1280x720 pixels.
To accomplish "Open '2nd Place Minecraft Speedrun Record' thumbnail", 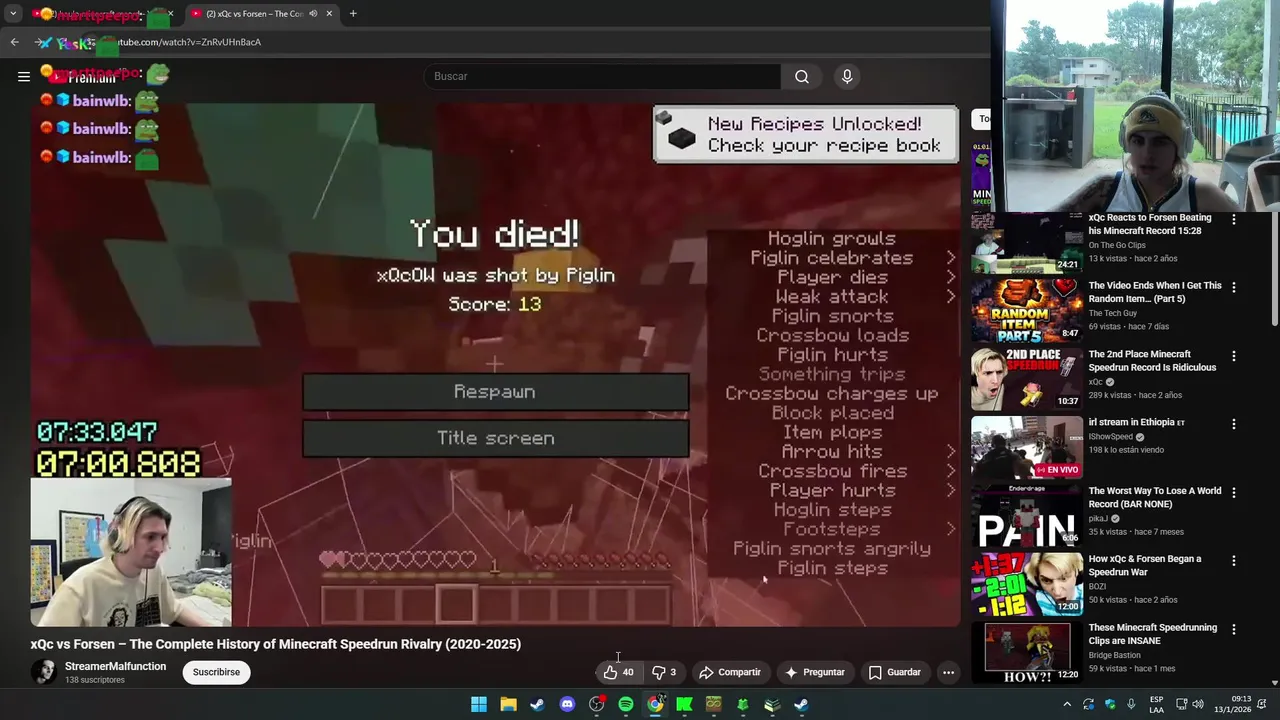I will pos(1027,379).
